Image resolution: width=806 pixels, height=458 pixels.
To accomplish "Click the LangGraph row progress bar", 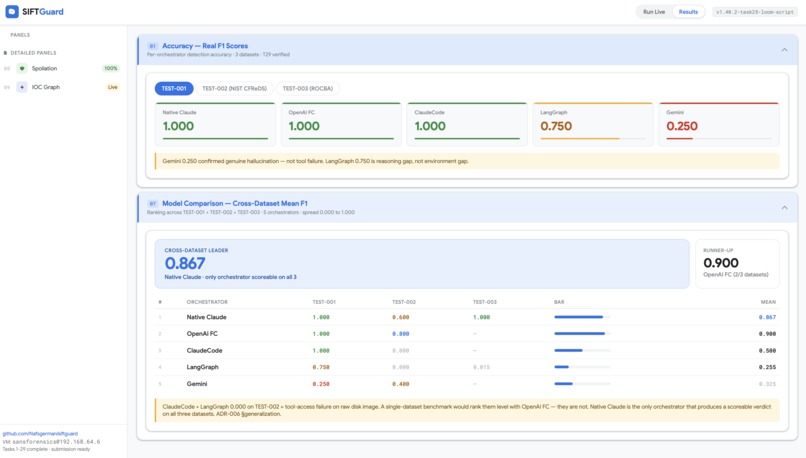I will (x=582, y=367).
